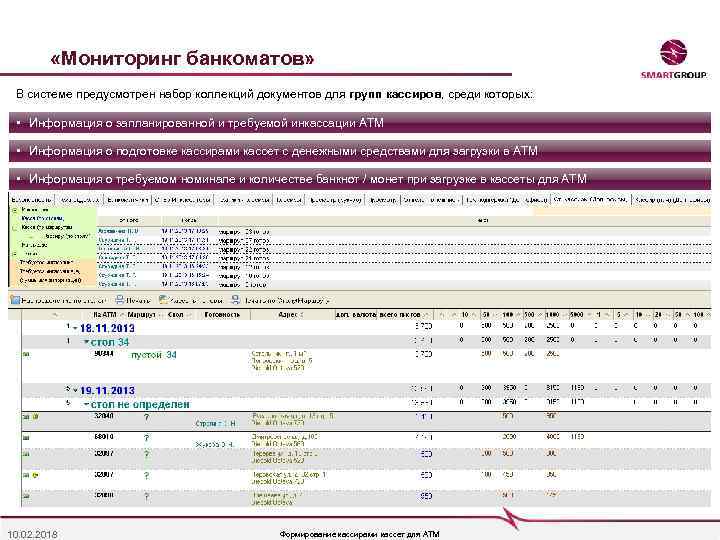Open the 'всего листов' column sort arrow
This screenshot has width=720, height=540.
point(426,315)
